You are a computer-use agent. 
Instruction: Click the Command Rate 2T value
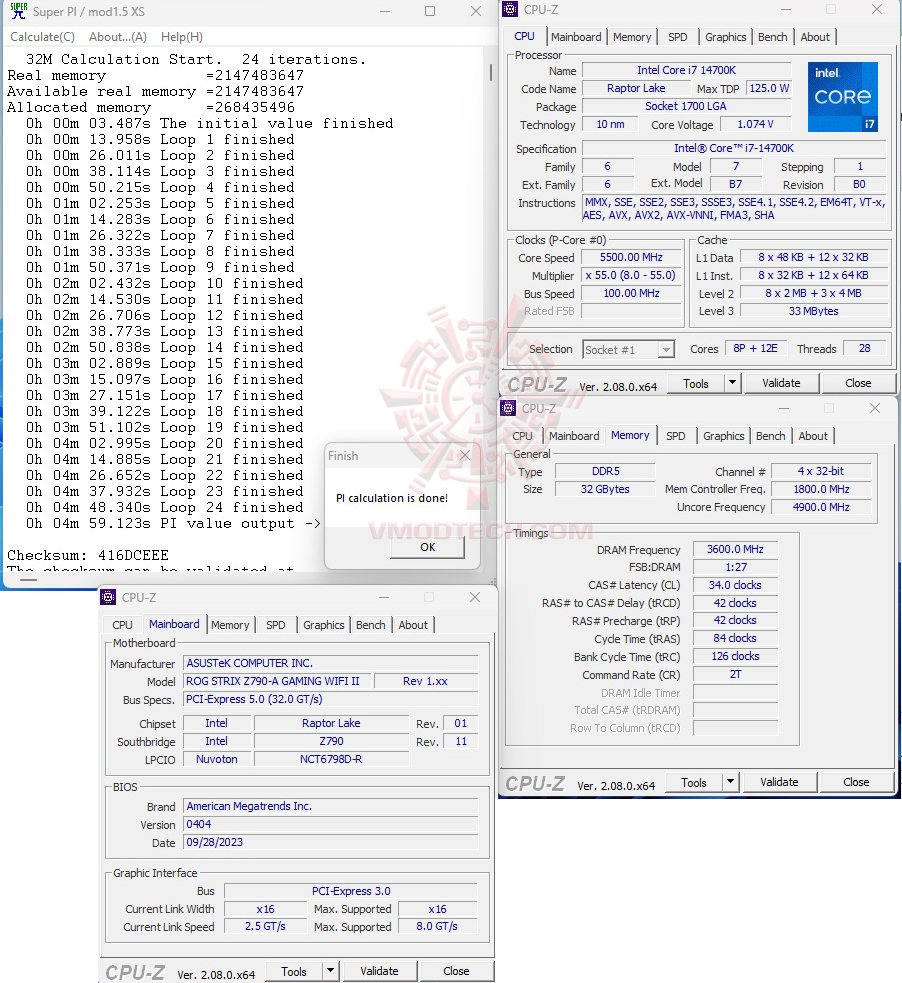tap(735, 675)
